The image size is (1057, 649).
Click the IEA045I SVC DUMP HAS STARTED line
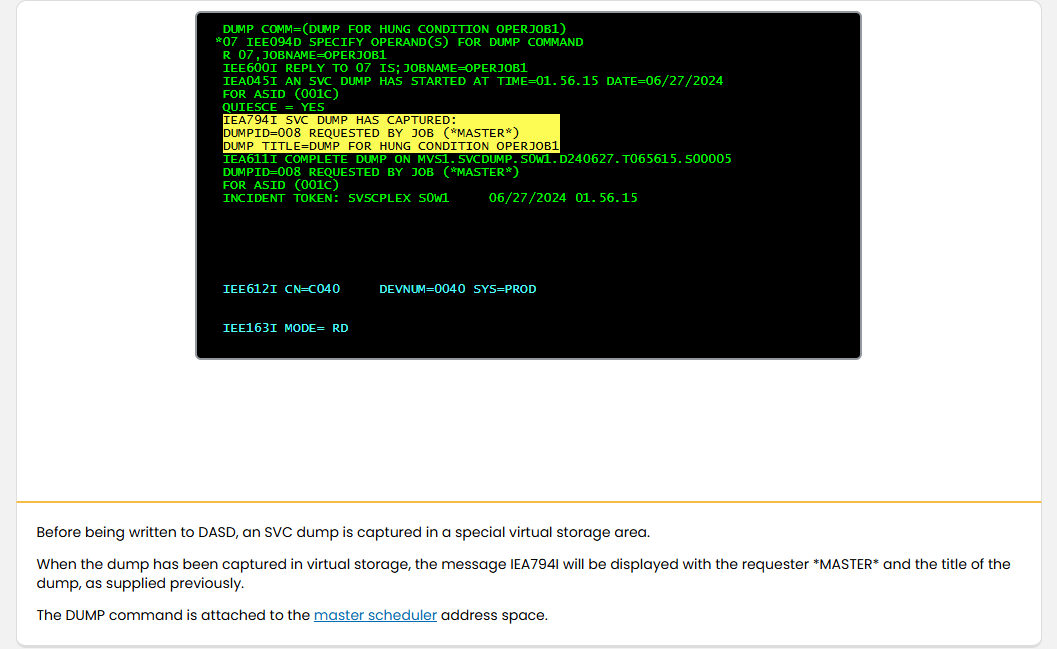473,81
